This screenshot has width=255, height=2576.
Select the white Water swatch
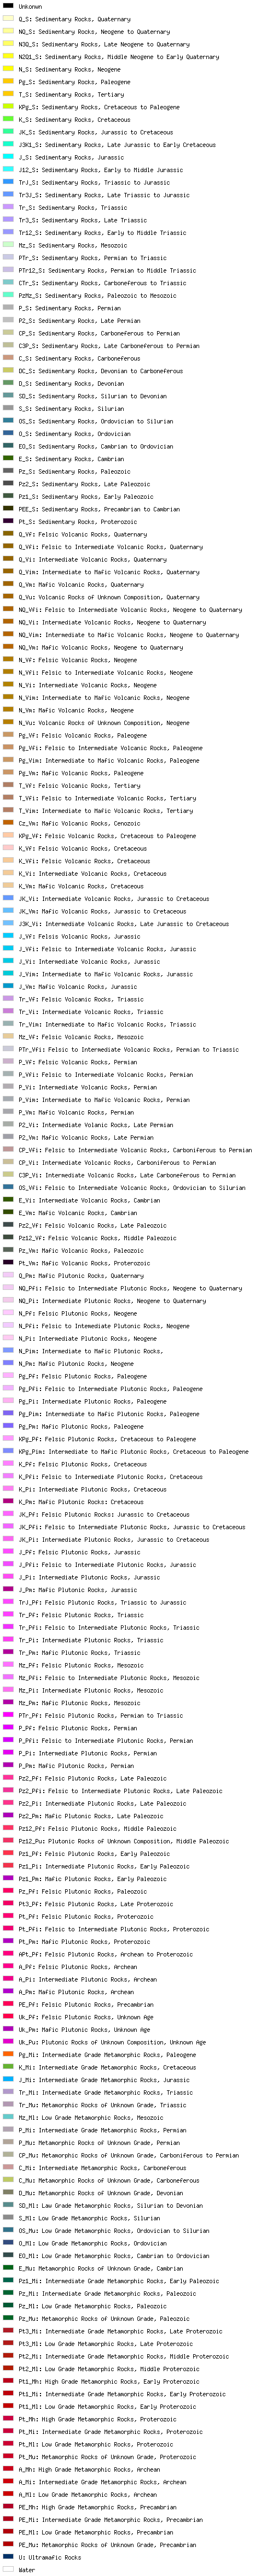click(x=8, y=2569)
